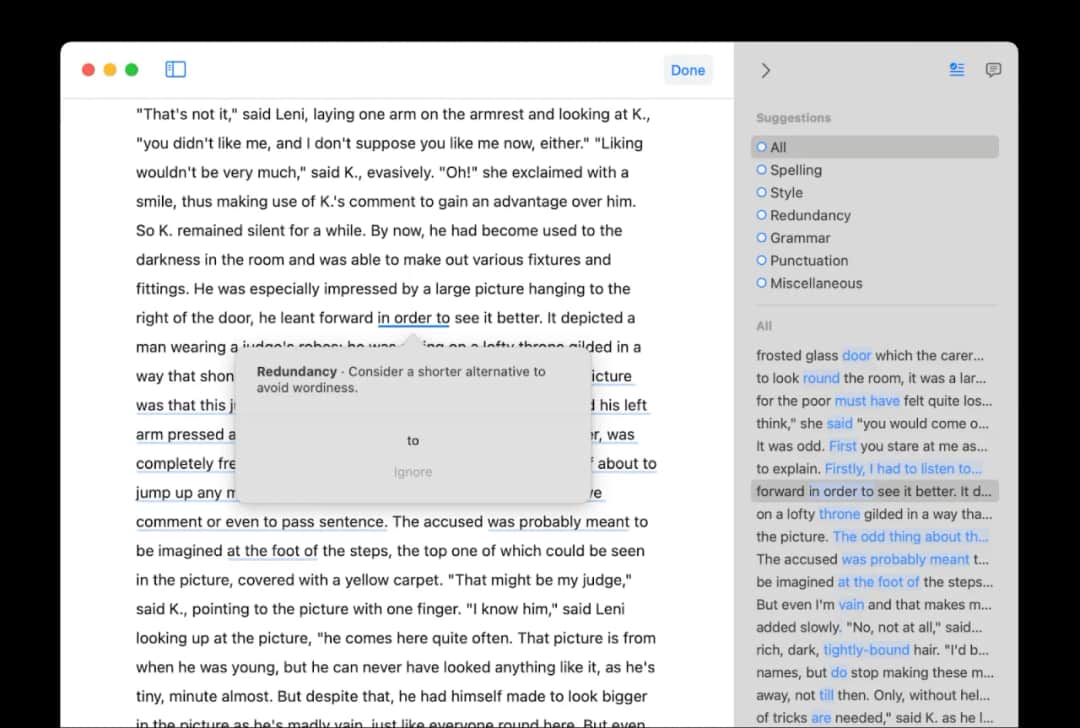Select the Style filter
The height and width of the screenshot is (728, 1080).
point(786,193)
